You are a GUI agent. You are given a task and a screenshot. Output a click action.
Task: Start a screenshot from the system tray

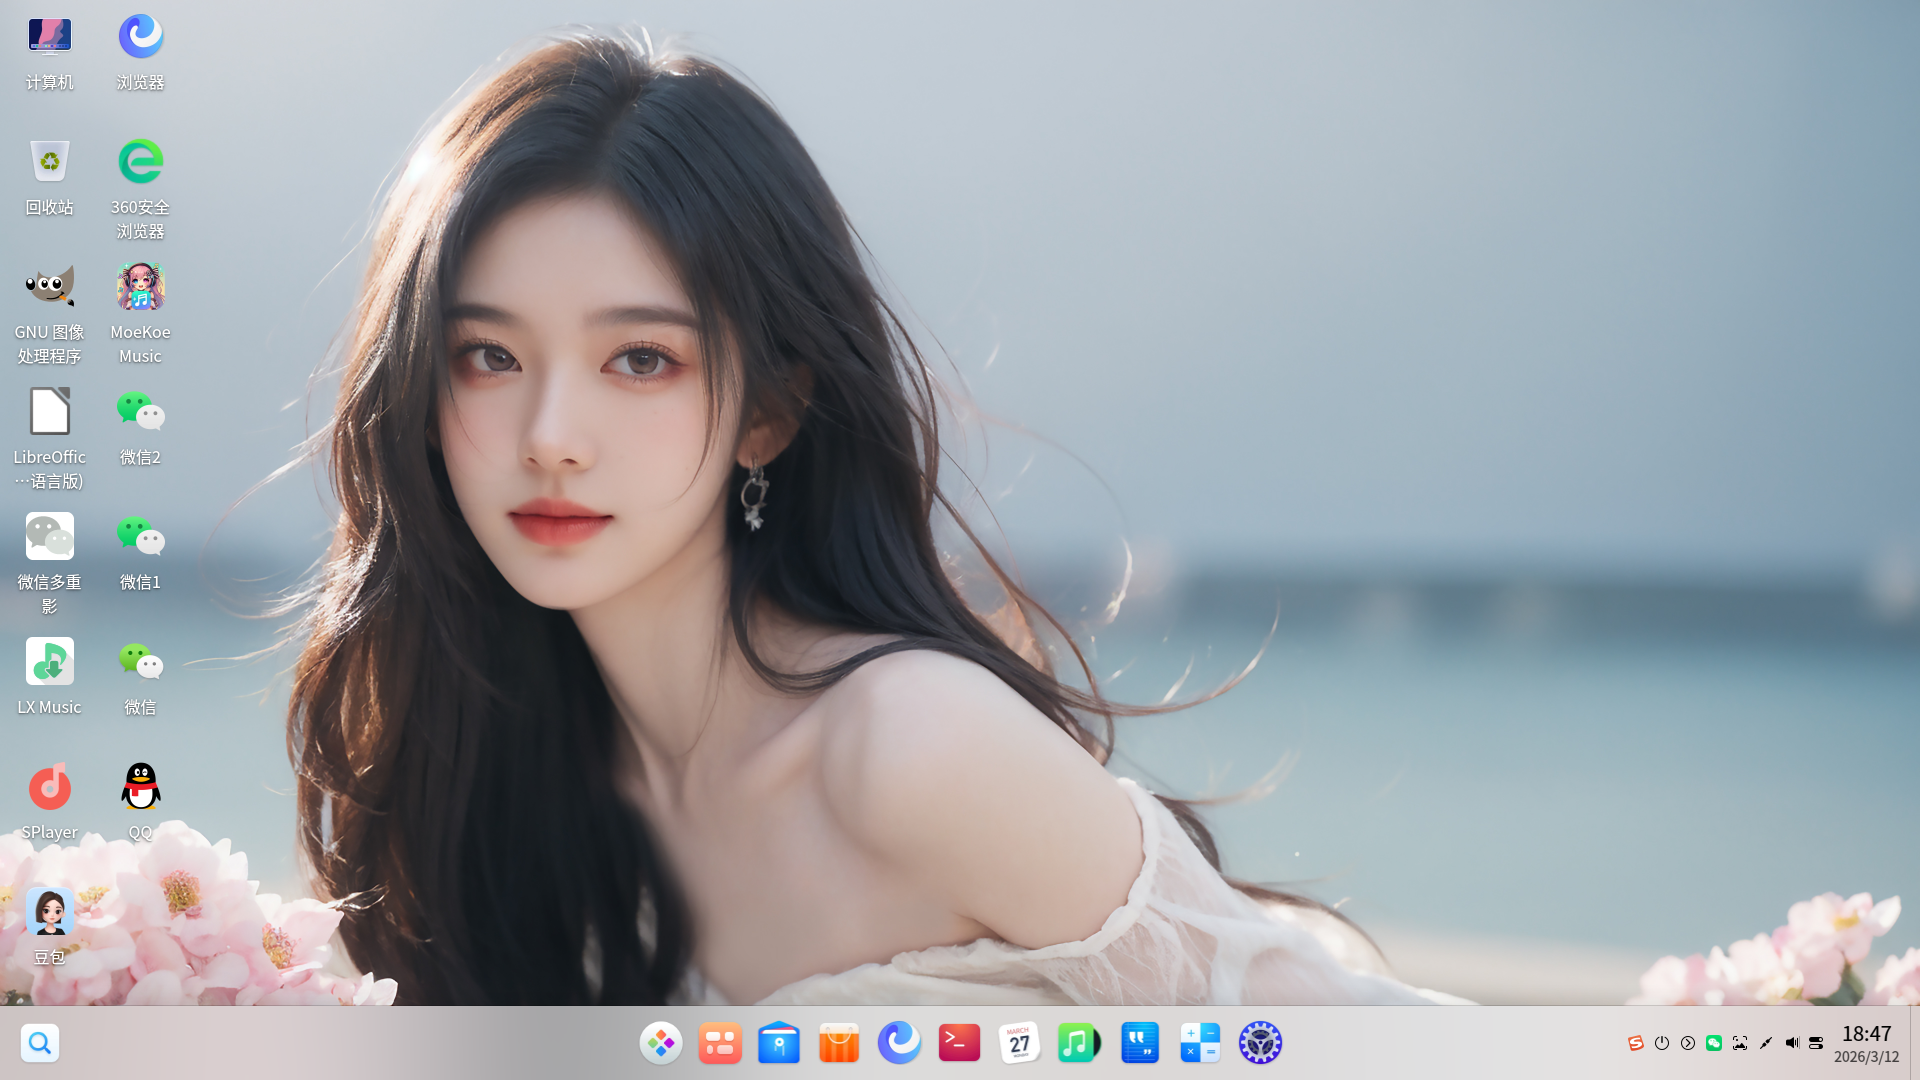[x=1740, y=1043]
